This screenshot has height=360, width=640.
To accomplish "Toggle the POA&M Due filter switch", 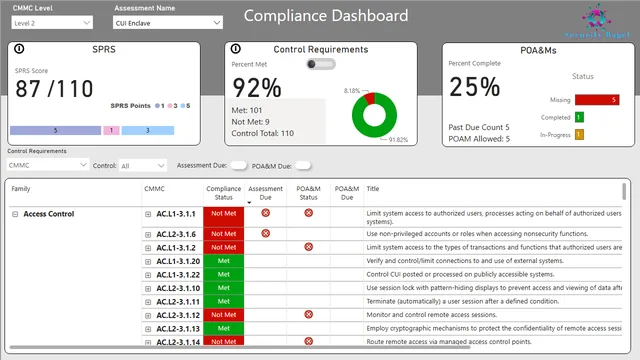I will pyautogui.click(x=303, y=165).
